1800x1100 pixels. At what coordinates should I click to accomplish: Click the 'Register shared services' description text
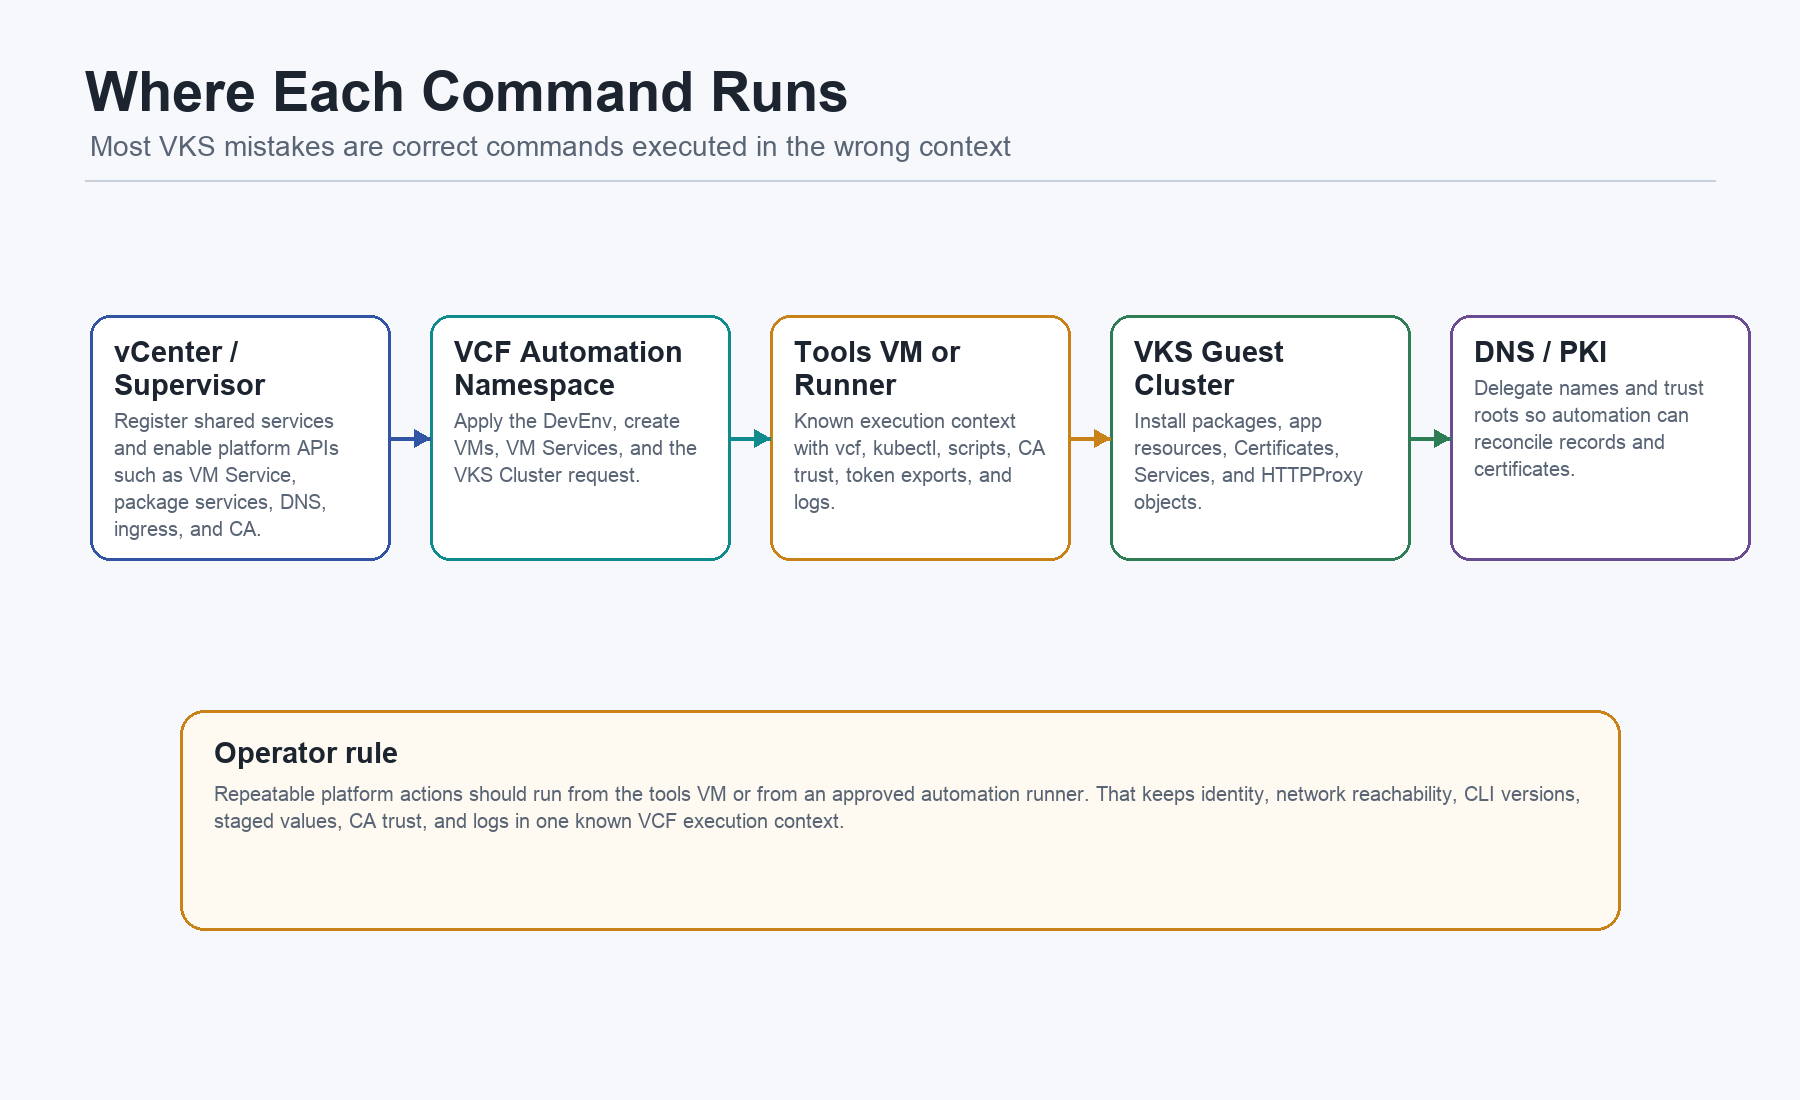[x=226, y=475]
